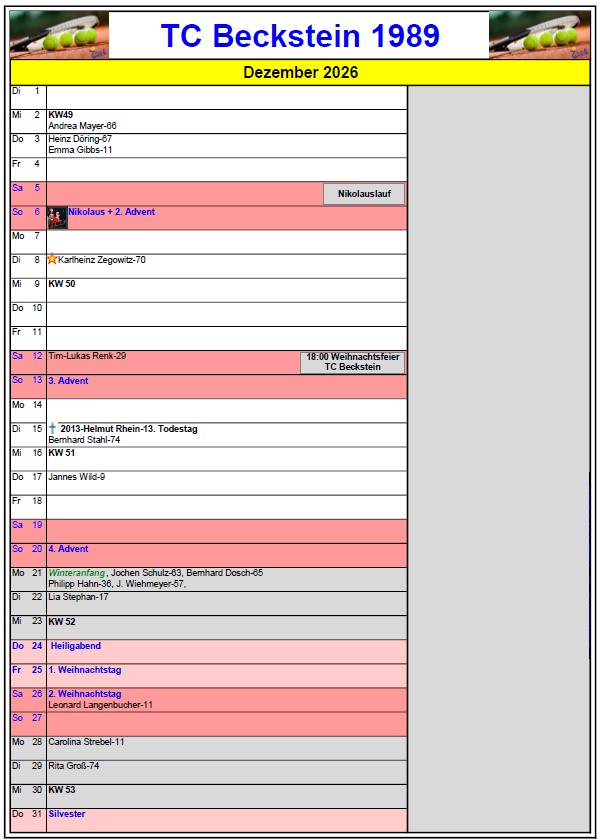The image size is (600, 840).
Task: Click Leonard Langenbucher-11 entry
Action: pyautogui.click(x=100, y=705)
